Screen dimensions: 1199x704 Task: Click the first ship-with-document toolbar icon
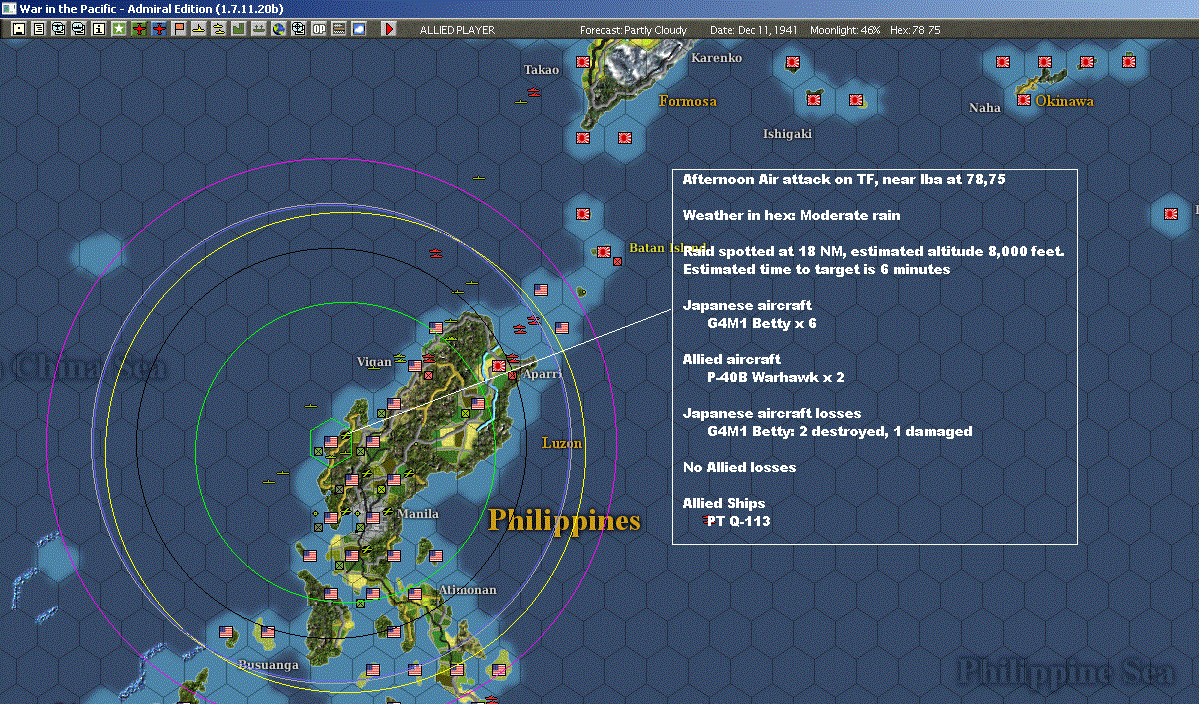point(59,29)
